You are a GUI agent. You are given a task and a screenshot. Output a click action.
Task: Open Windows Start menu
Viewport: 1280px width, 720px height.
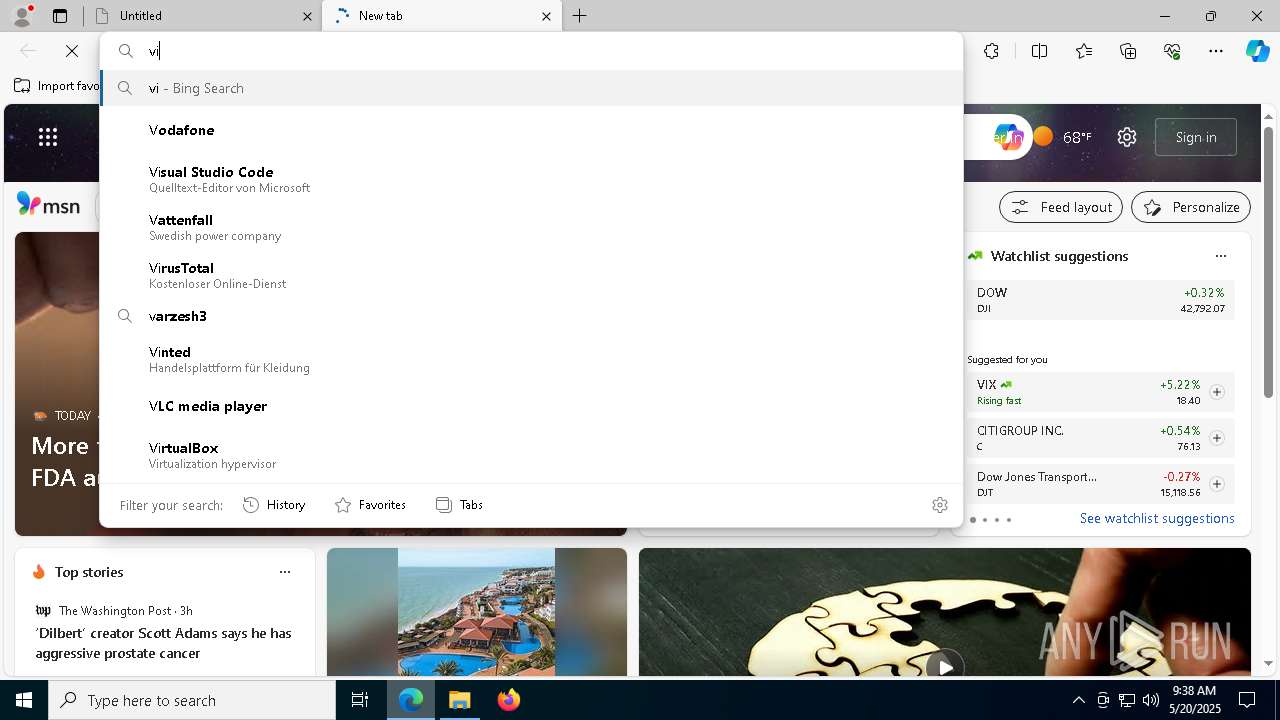click(x=24, y=700)
